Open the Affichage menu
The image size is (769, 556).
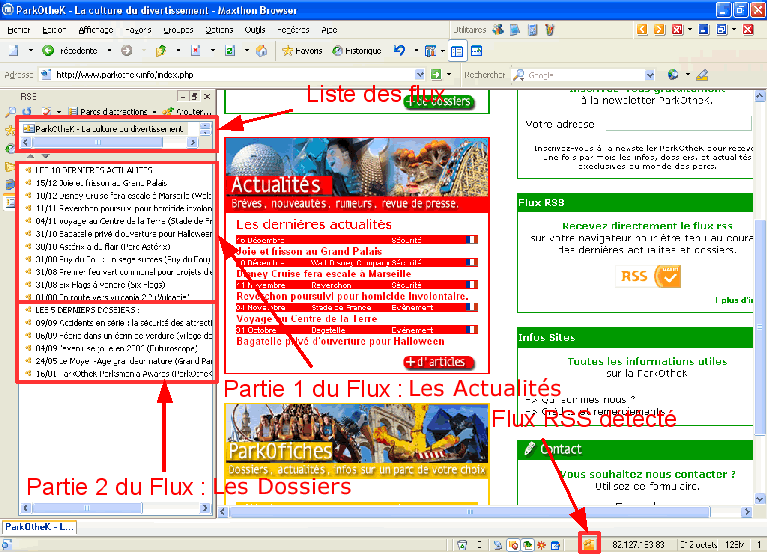pyautogui.click(x=96, y=30)
